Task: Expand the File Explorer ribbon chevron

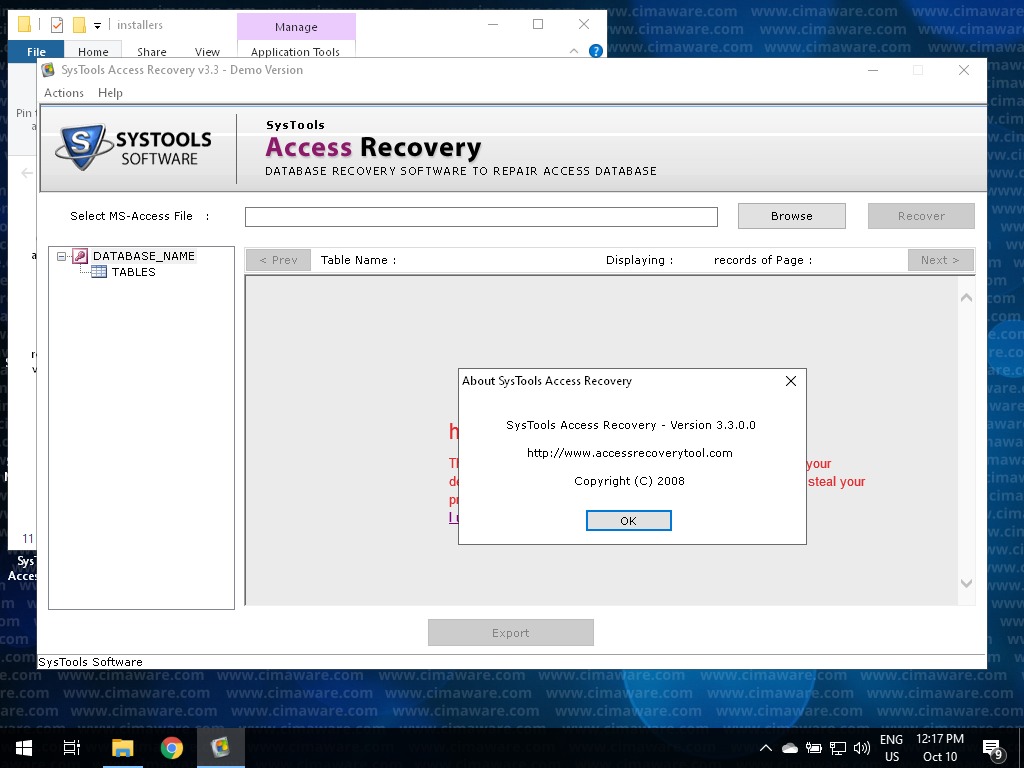Action: (574, 51)
